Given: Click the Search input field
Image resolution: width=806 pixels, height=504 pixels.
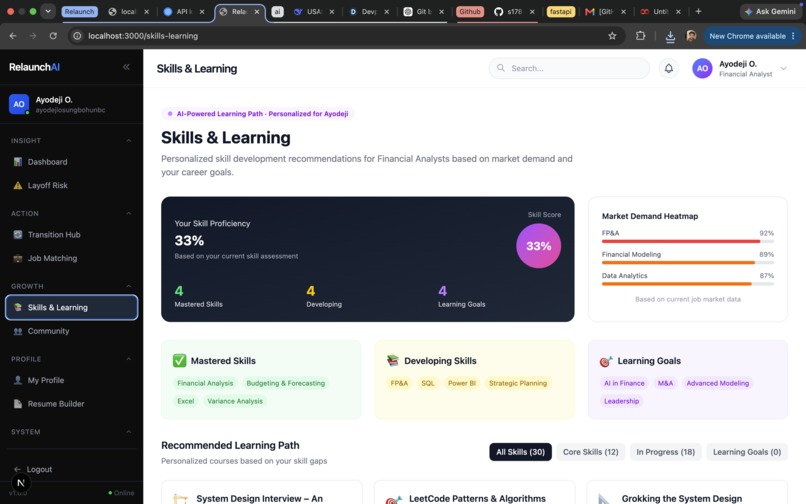Looking at the screenshot, I should tap(569, 68).
